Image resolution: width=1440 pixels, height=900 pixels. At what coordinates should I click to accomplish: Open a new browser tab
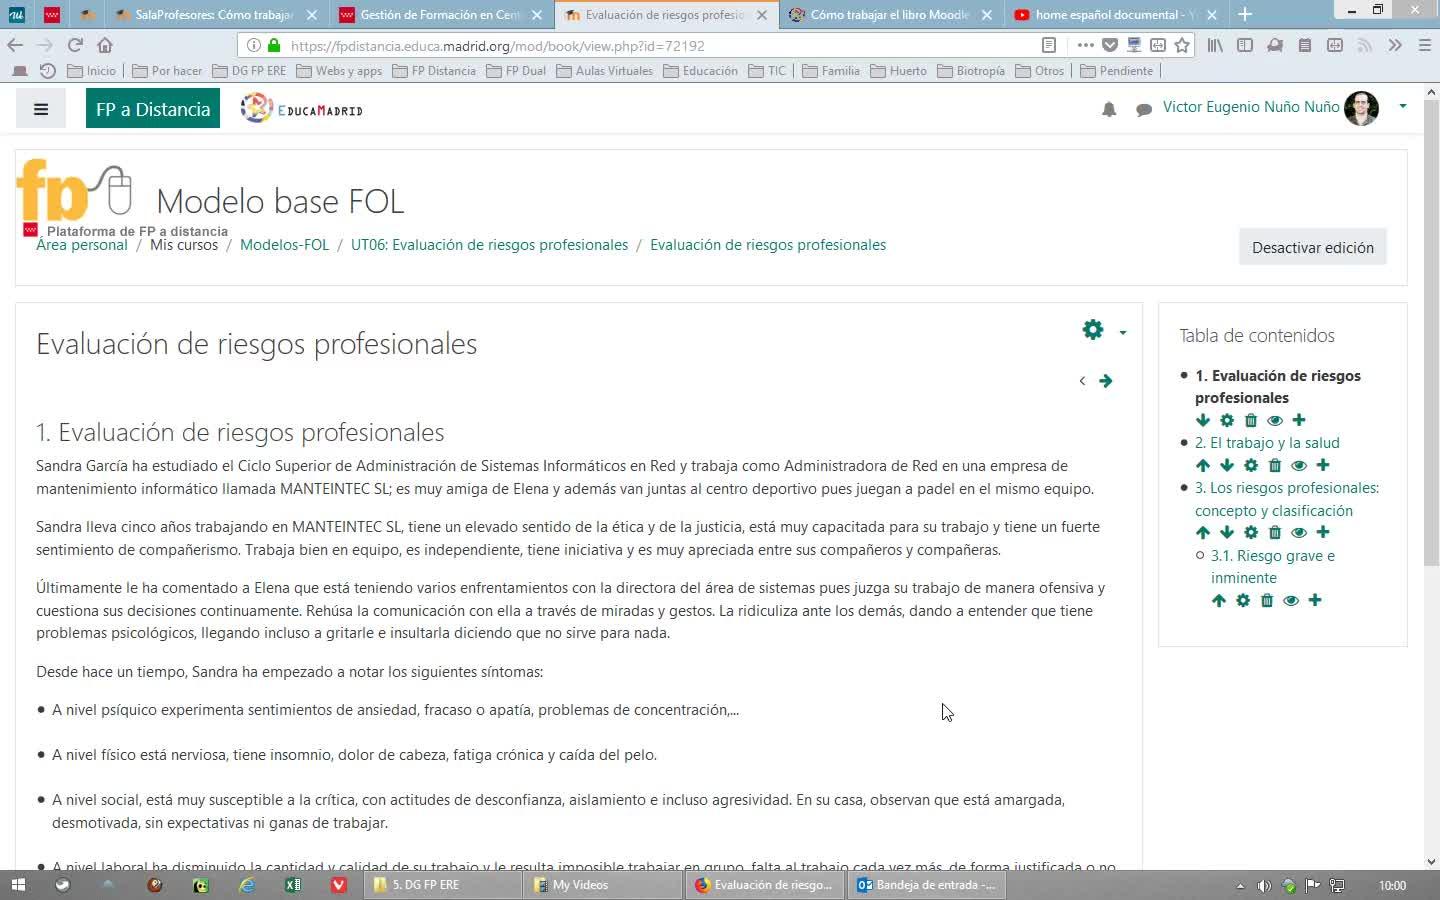coord(1245,14)
